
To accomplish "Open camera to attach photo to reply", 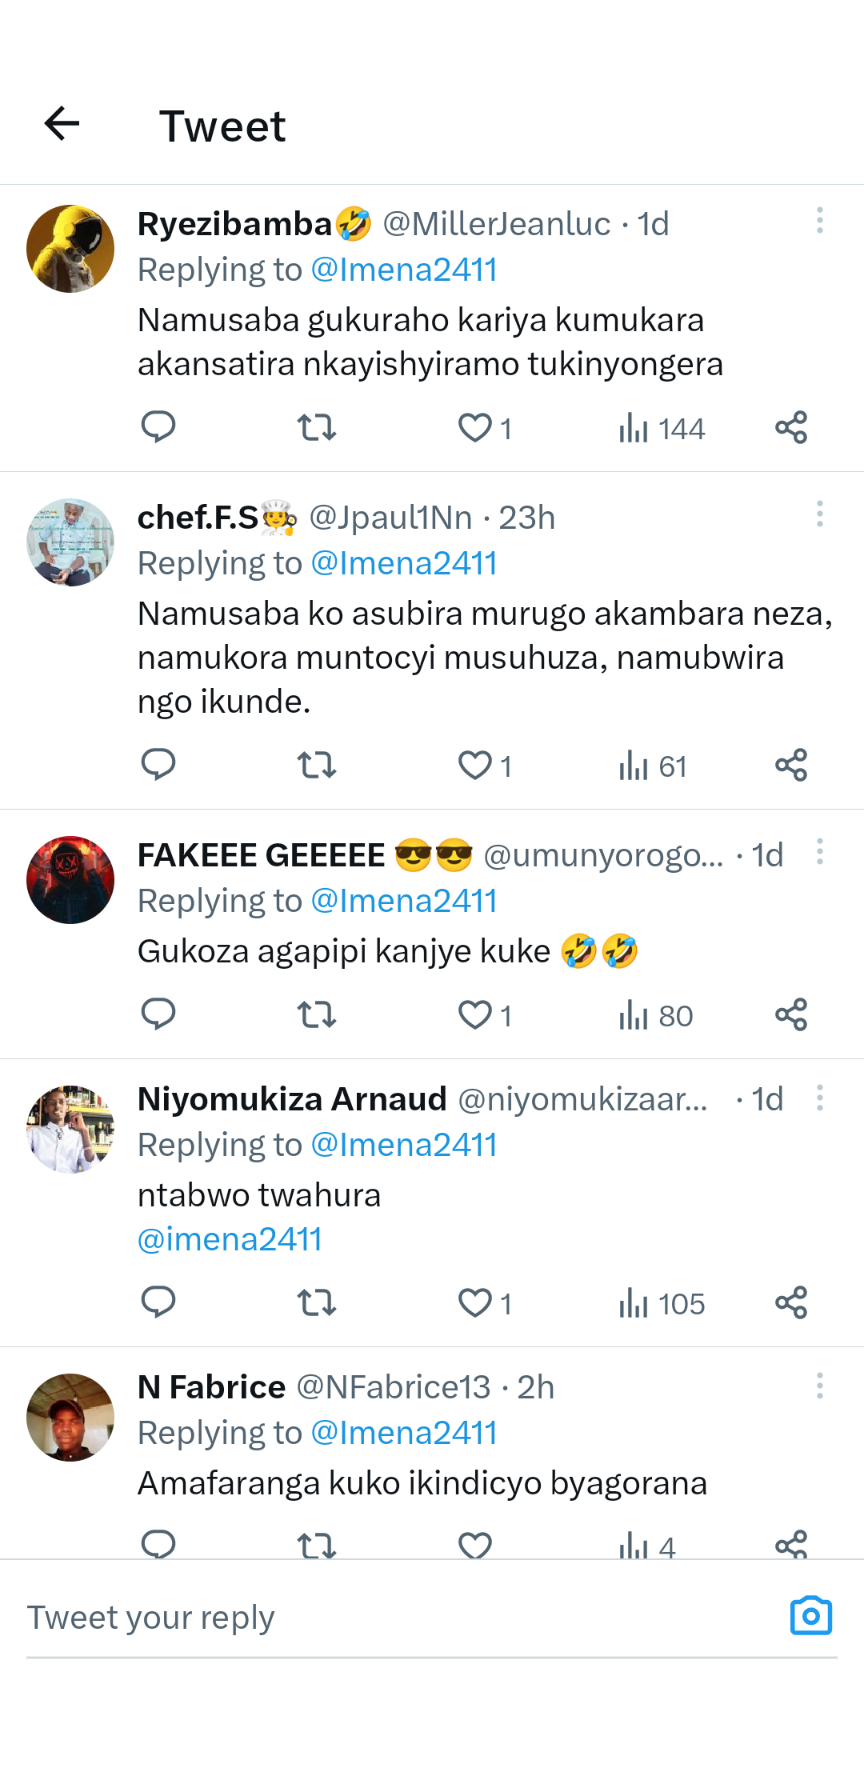I will (x=810, y=1616).
